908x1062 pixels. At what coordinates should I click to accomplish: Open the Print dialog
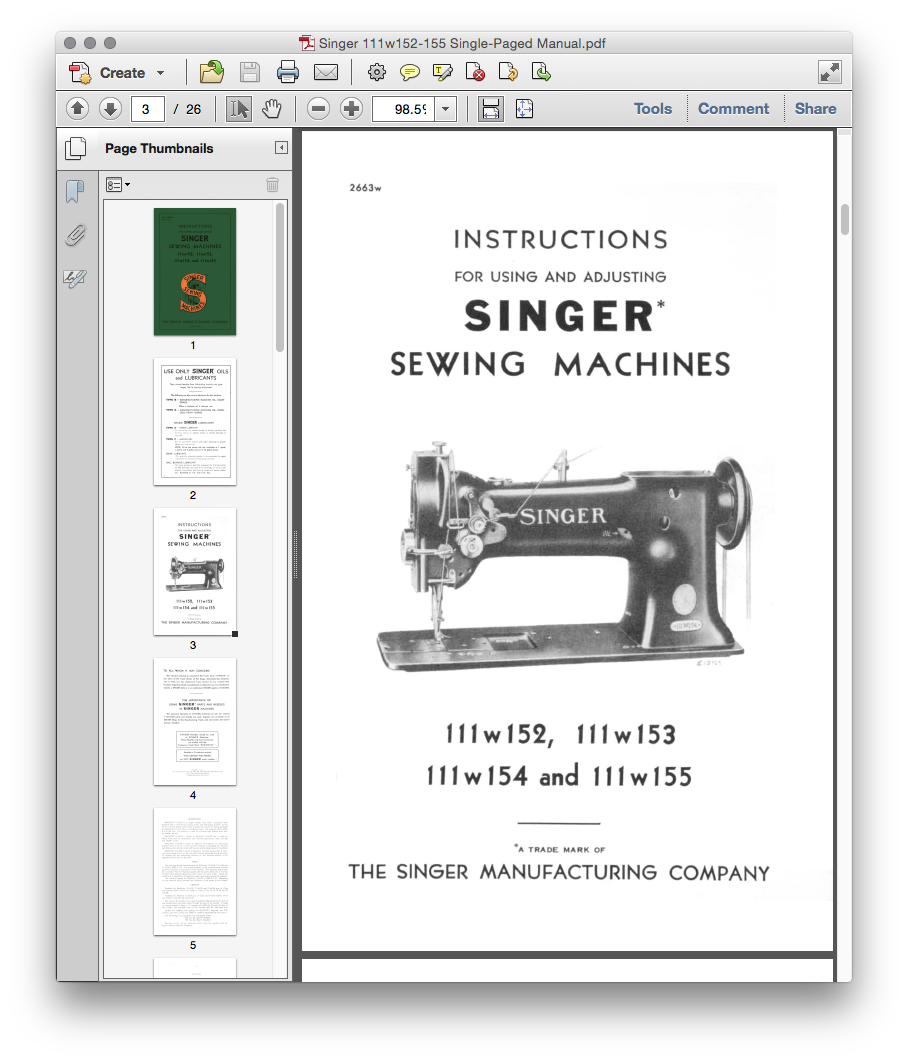point(288,71)
